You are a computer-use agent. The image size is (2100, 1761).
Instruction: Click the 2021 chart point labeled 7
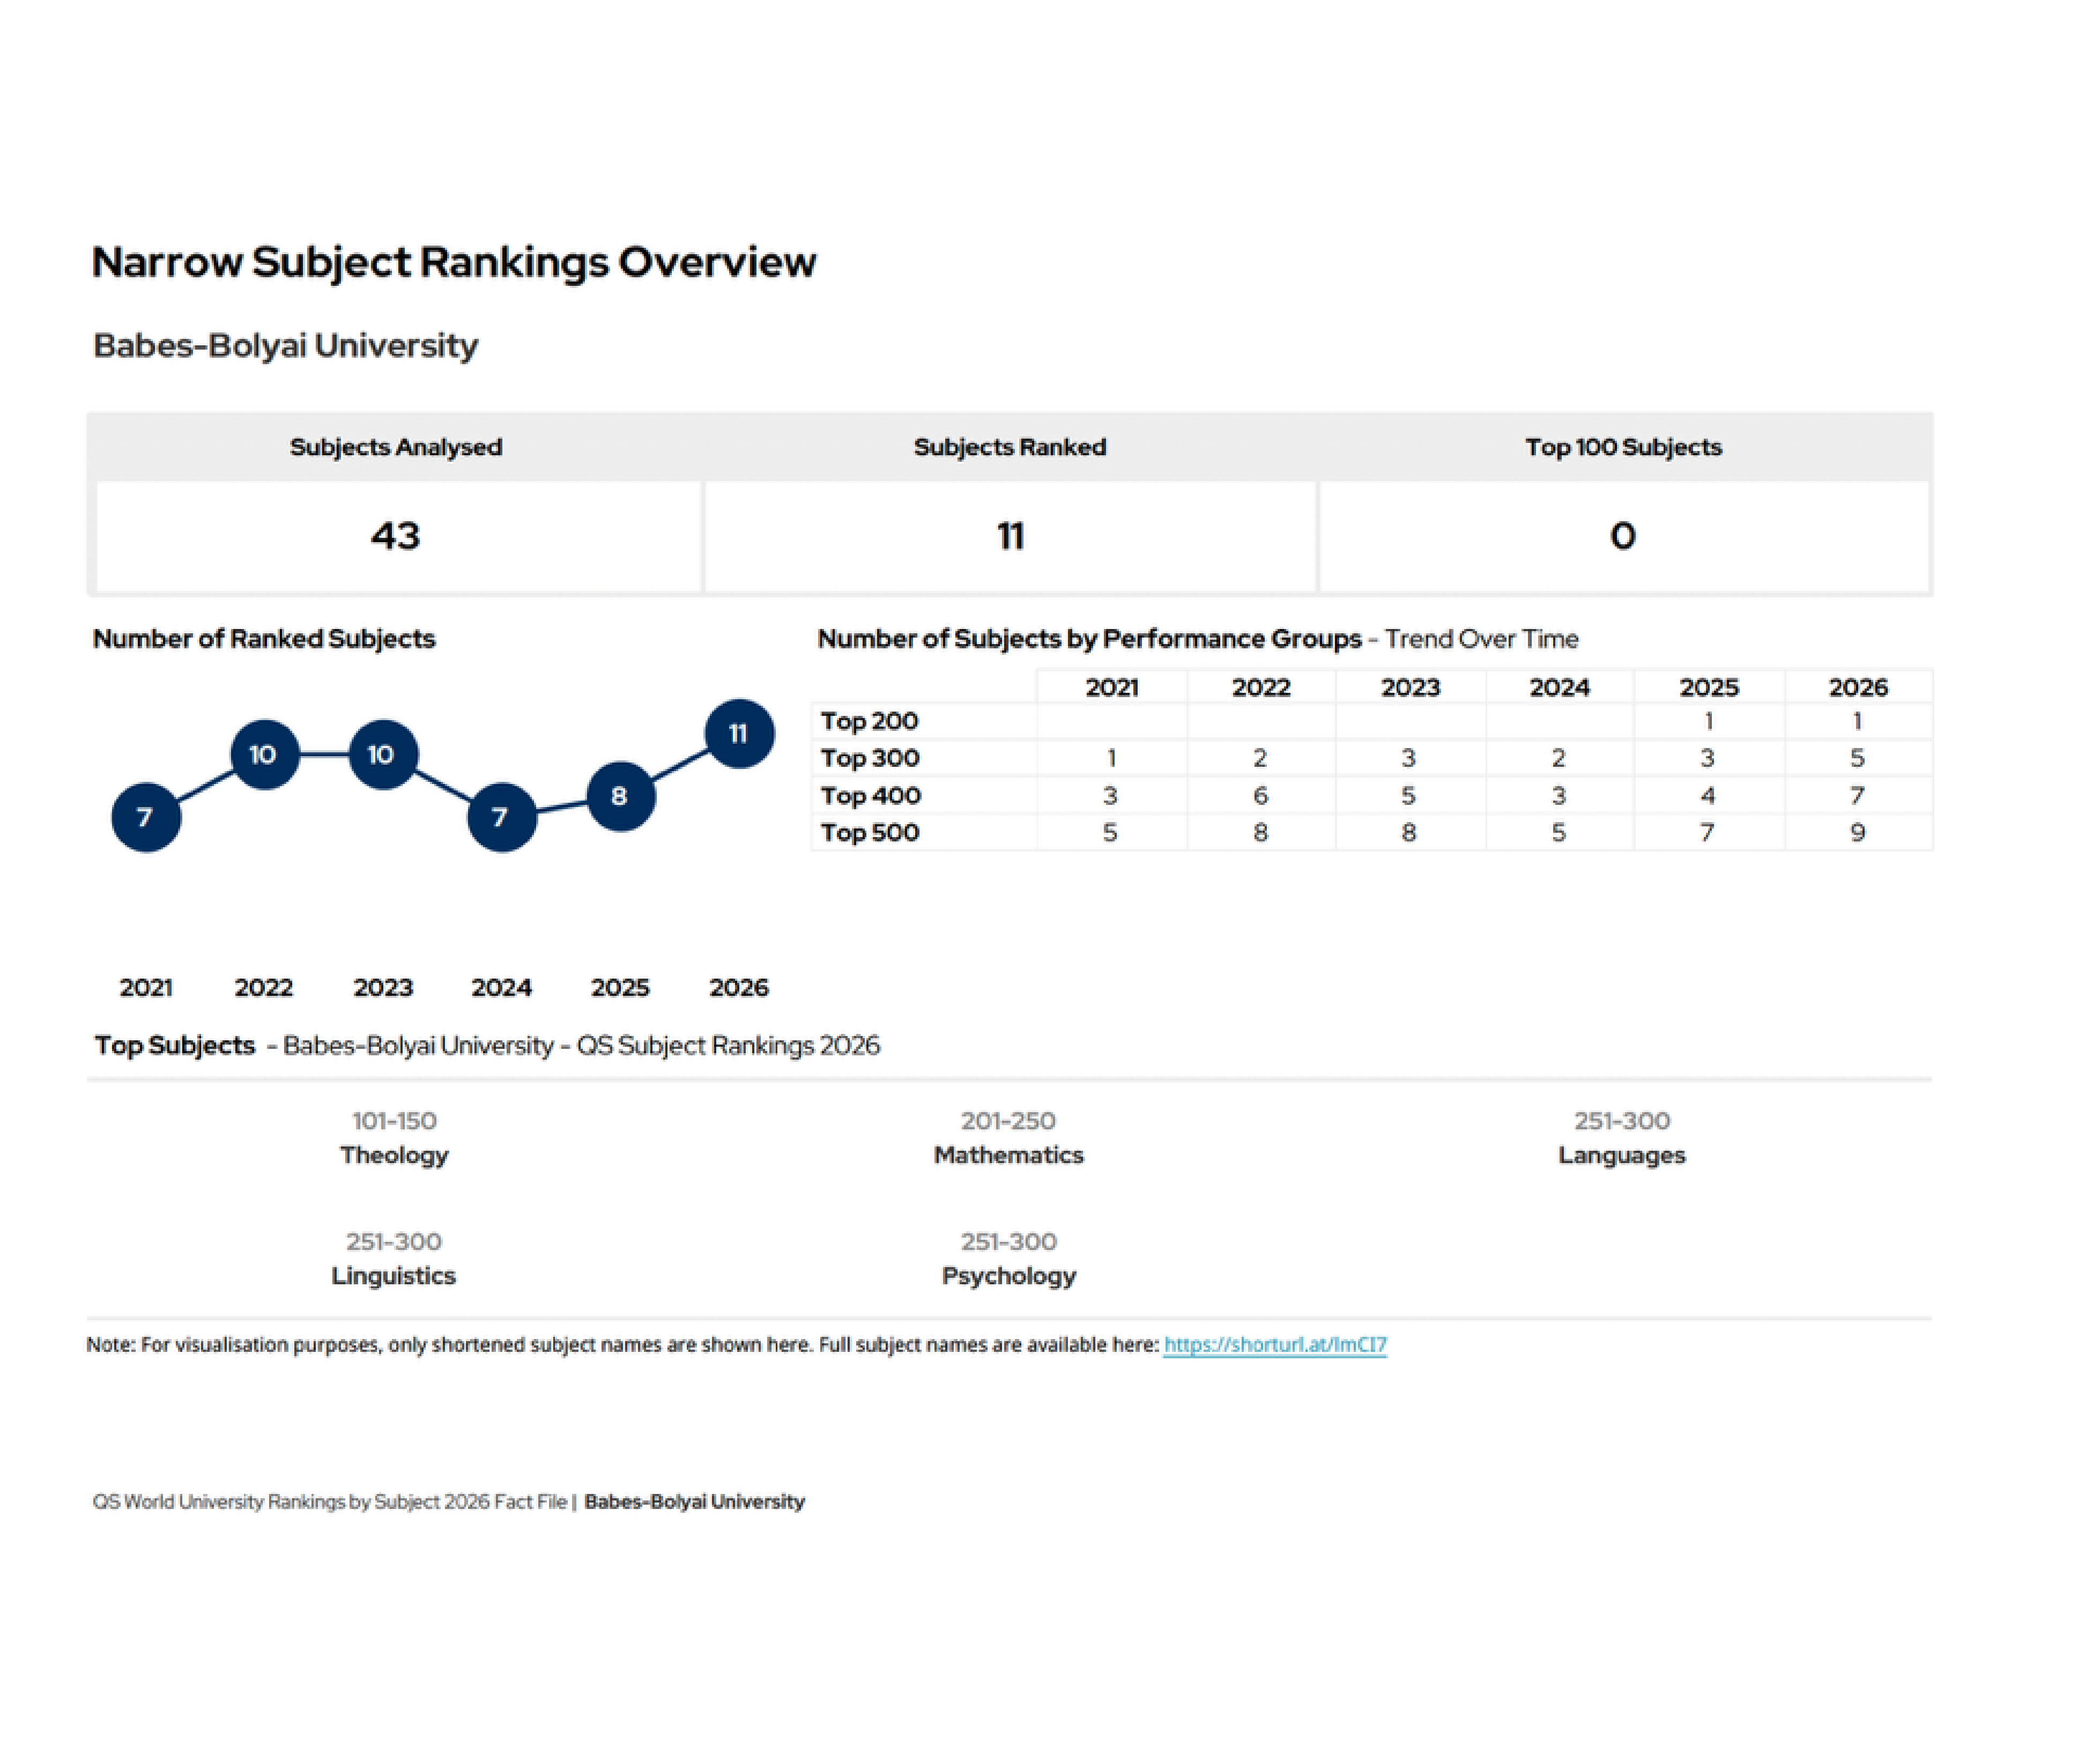(x=146, y=817)
